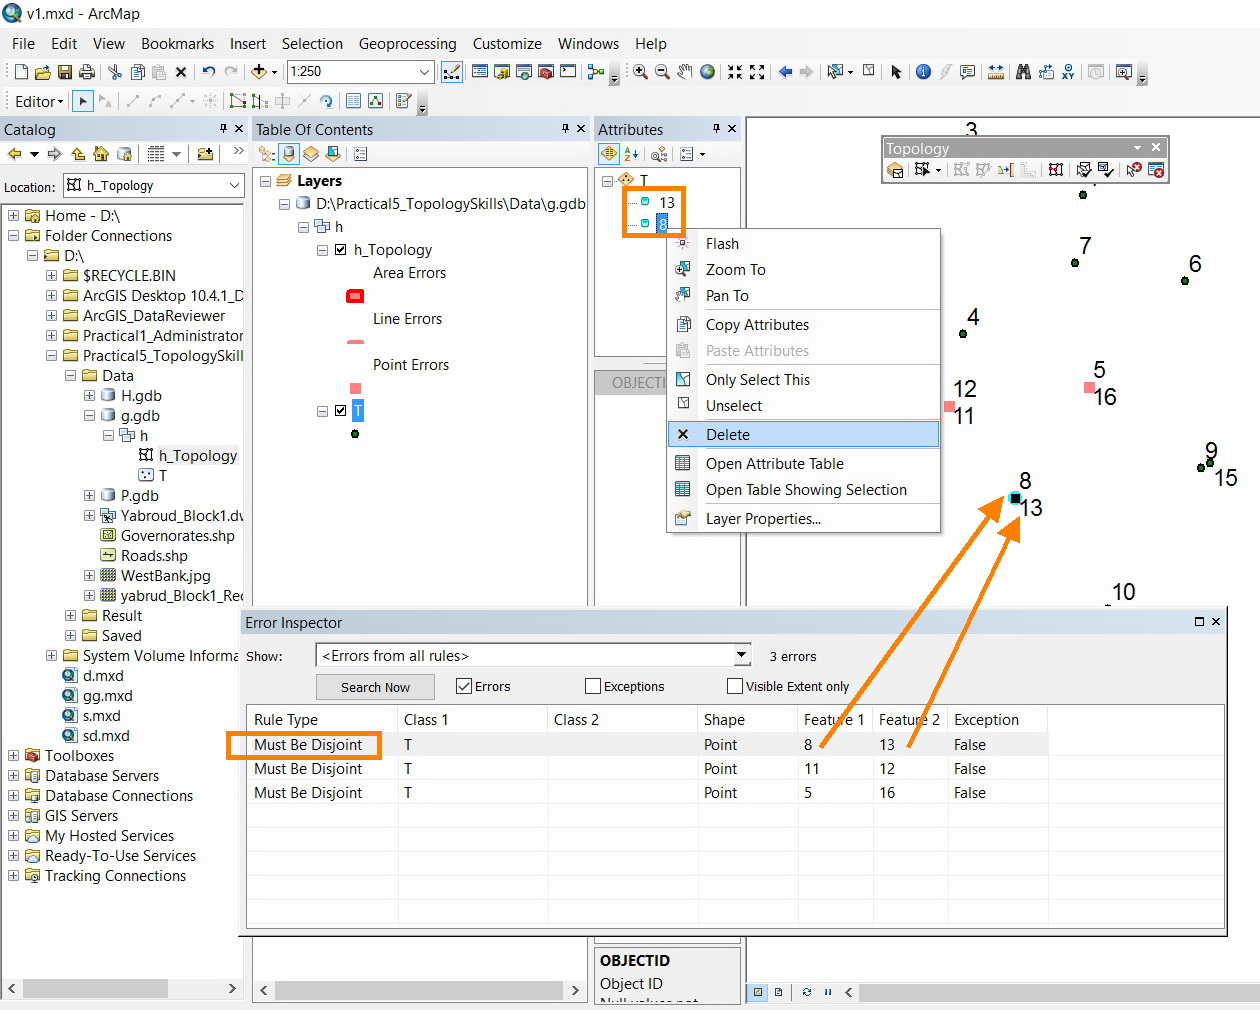Select the Pan hand tool
This screenshot has height=1010, width=1260.
click(685, 72)
